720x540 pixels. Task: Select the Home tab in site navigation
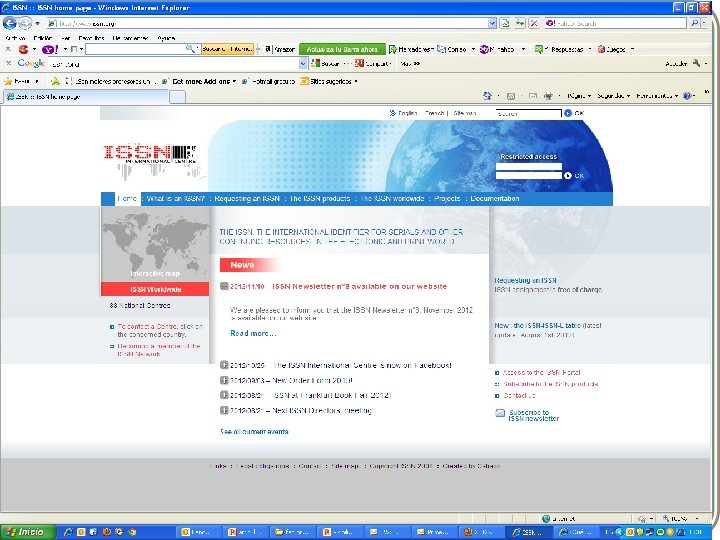(x=127, y=198)
